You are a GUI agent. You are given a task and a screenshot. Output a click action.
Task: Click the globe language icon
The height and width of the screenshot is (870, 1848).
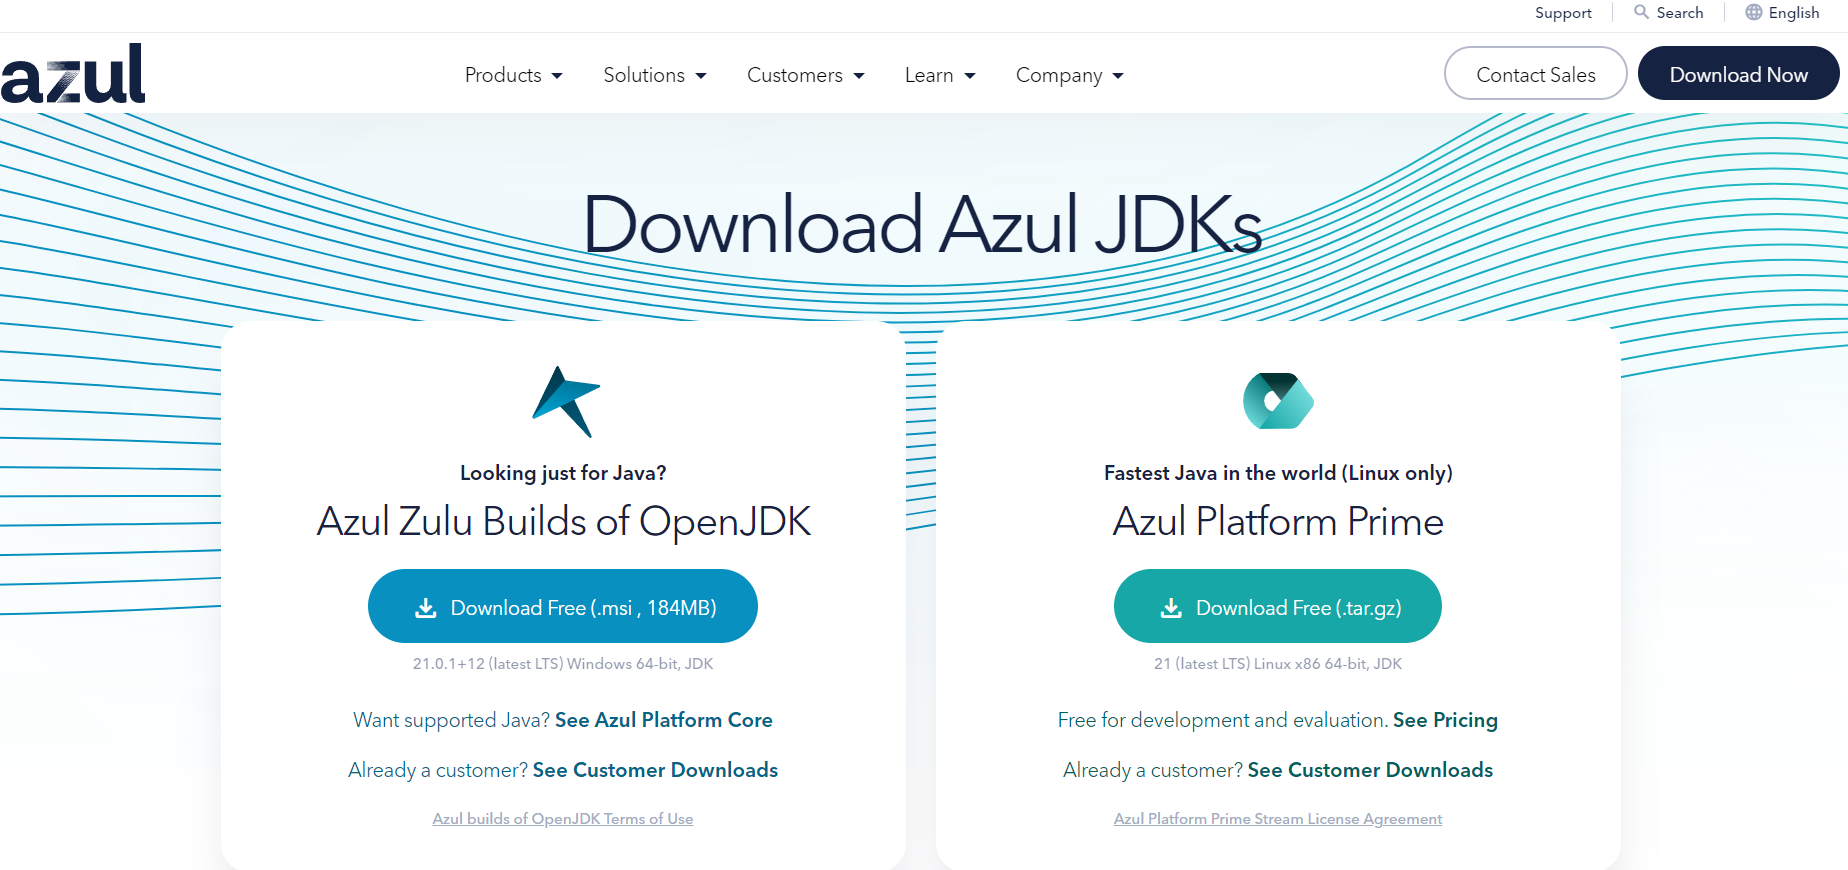click(1754, 12)
